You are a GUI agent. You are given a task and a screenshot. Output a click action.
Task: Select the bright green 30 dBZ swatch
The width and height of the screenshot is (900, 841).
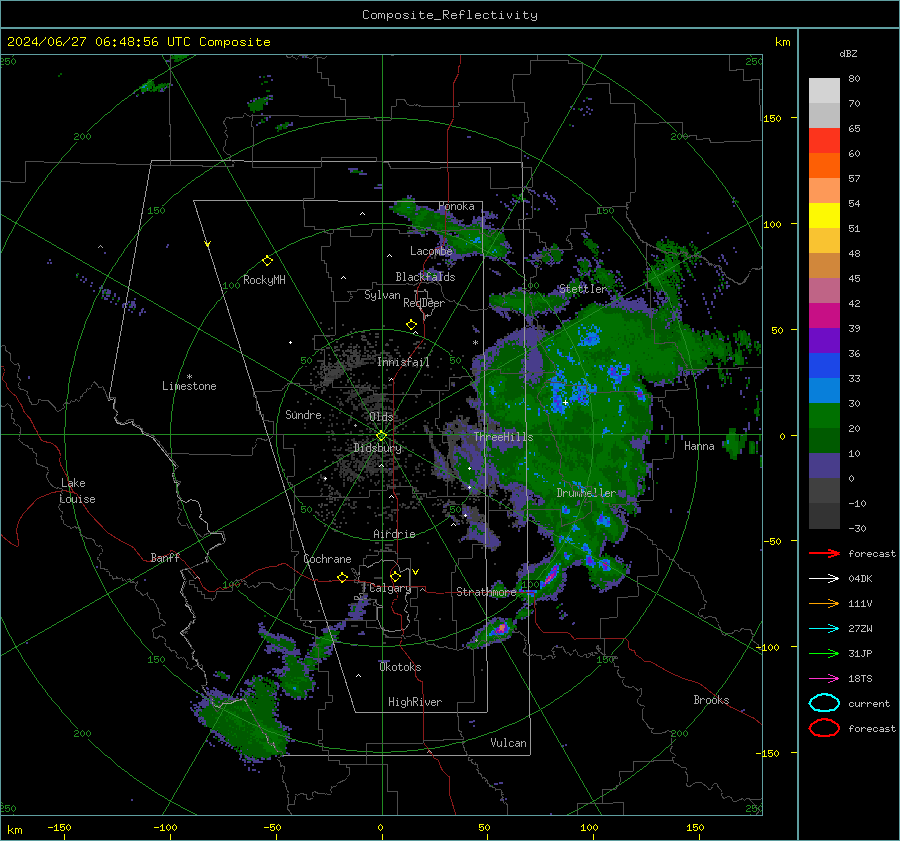pos(824,415)
